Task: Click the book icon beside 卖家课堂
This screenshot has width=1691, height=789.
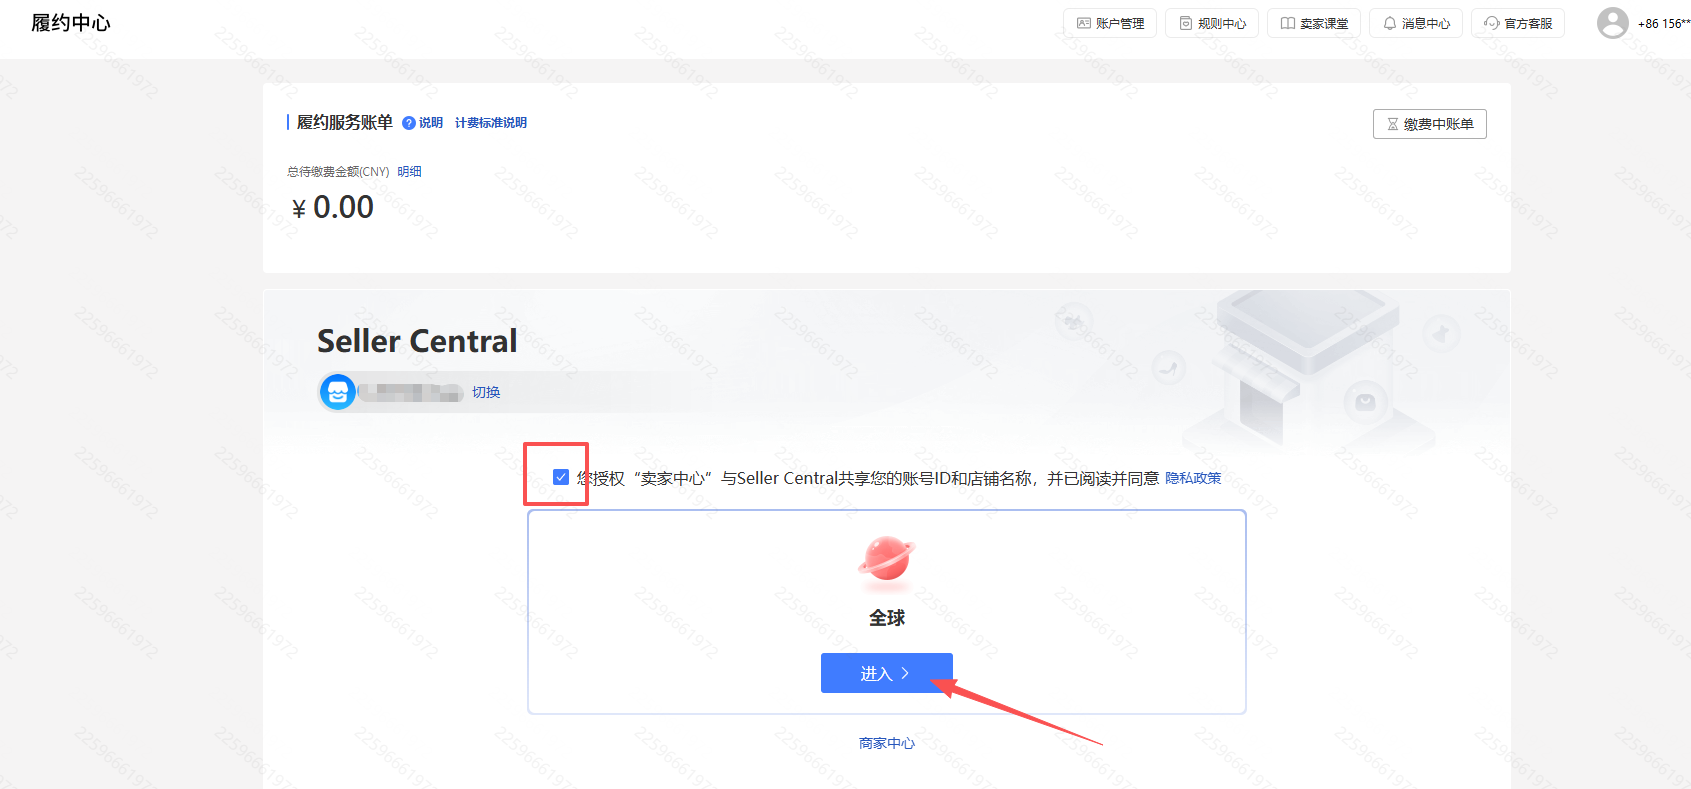Action: (1288, 23)
